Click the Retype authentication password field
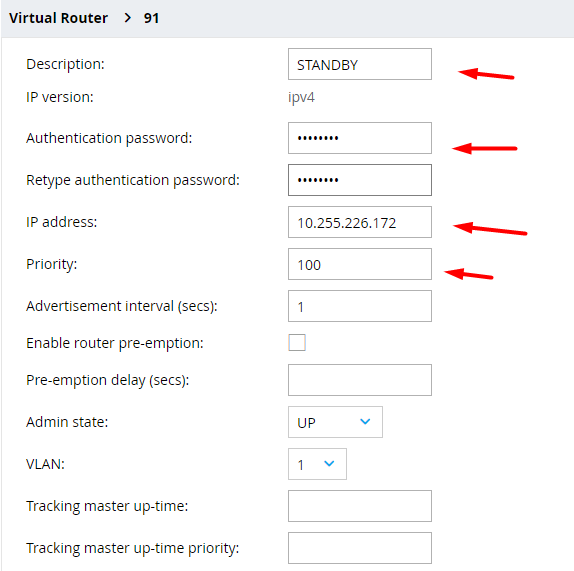The width and height of the screenshot is (574, 571). tap(360, 180)
